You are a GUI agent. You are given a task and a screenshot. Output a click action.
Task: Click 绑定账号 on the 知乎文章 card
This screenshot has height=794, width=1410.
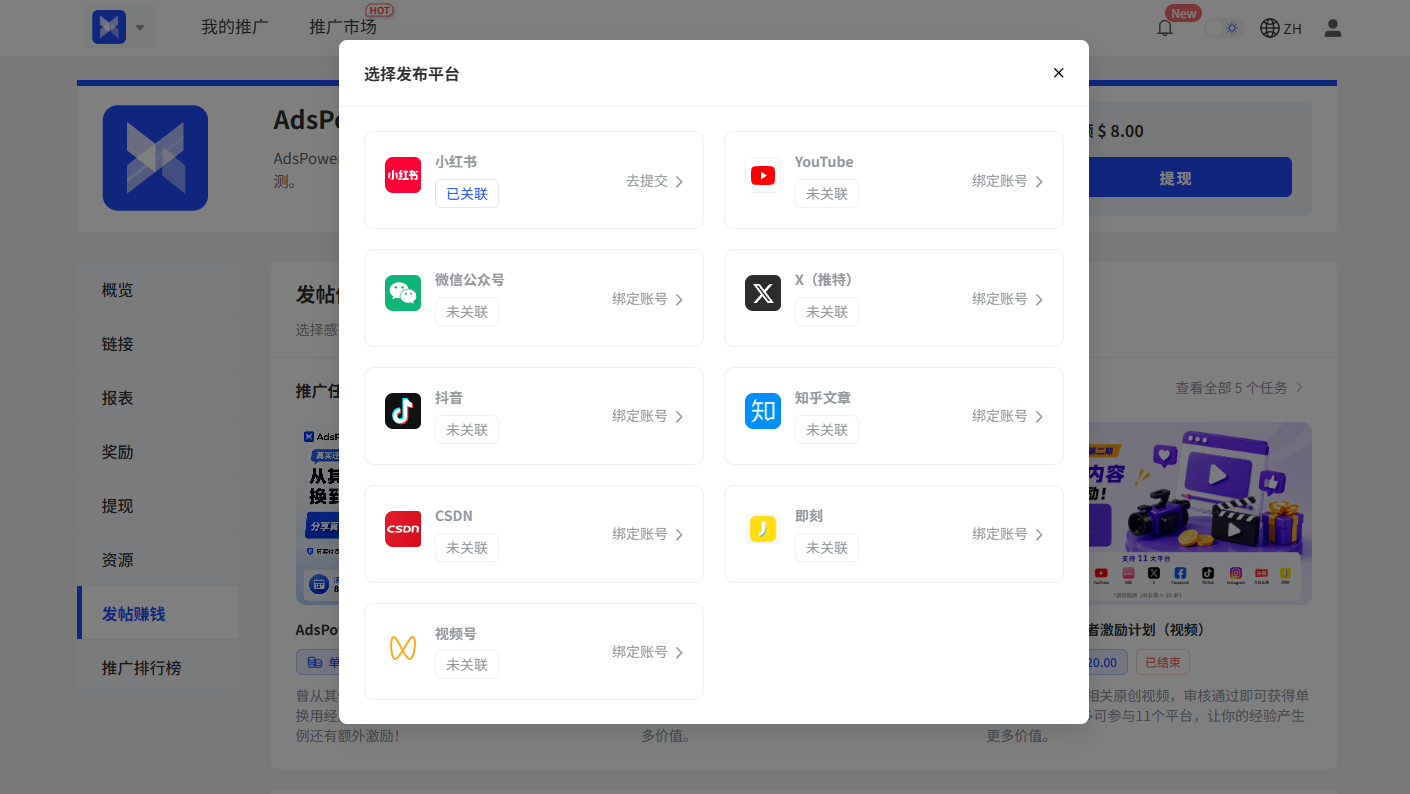(x=1000, y=416)
